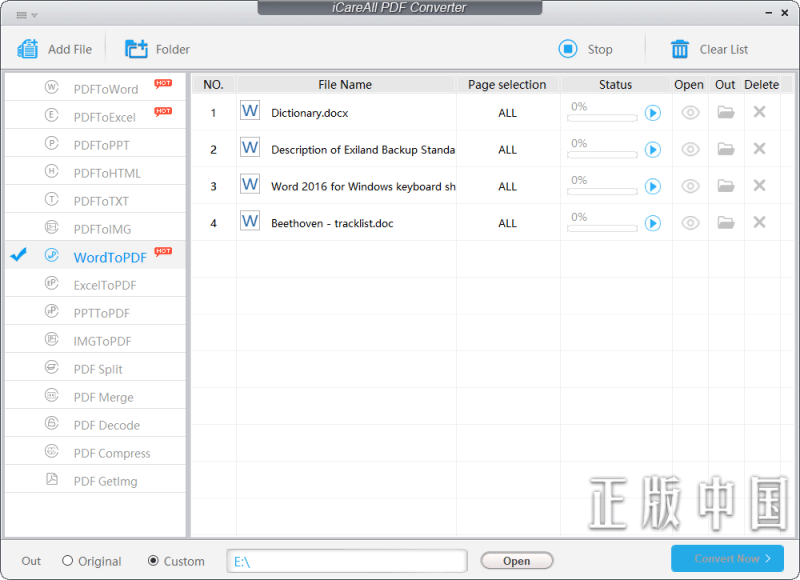
Task: Select the Custom output radio button
Action: (x=153, y=561)
